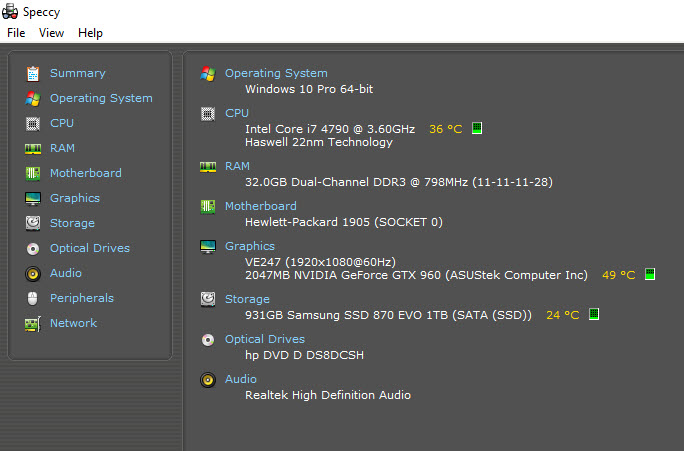Select Operating System in the sidebar
Image resolution: width=684 pixels, height=451 pixels.
pos(101,98)
